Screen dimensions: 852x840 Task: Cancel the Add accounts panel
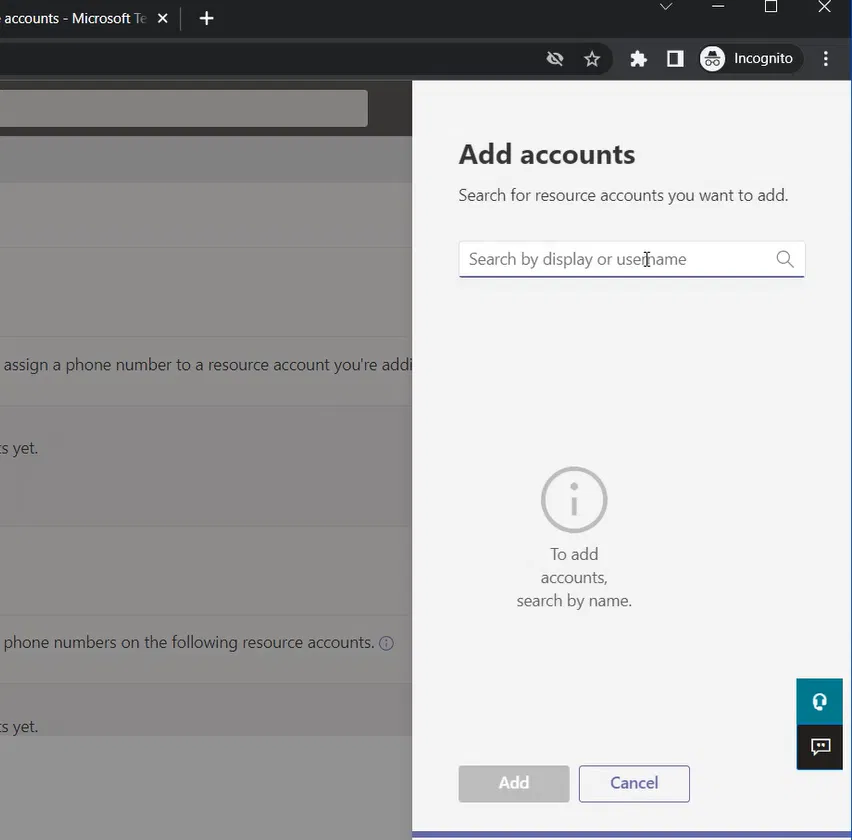tap(634, 783)
